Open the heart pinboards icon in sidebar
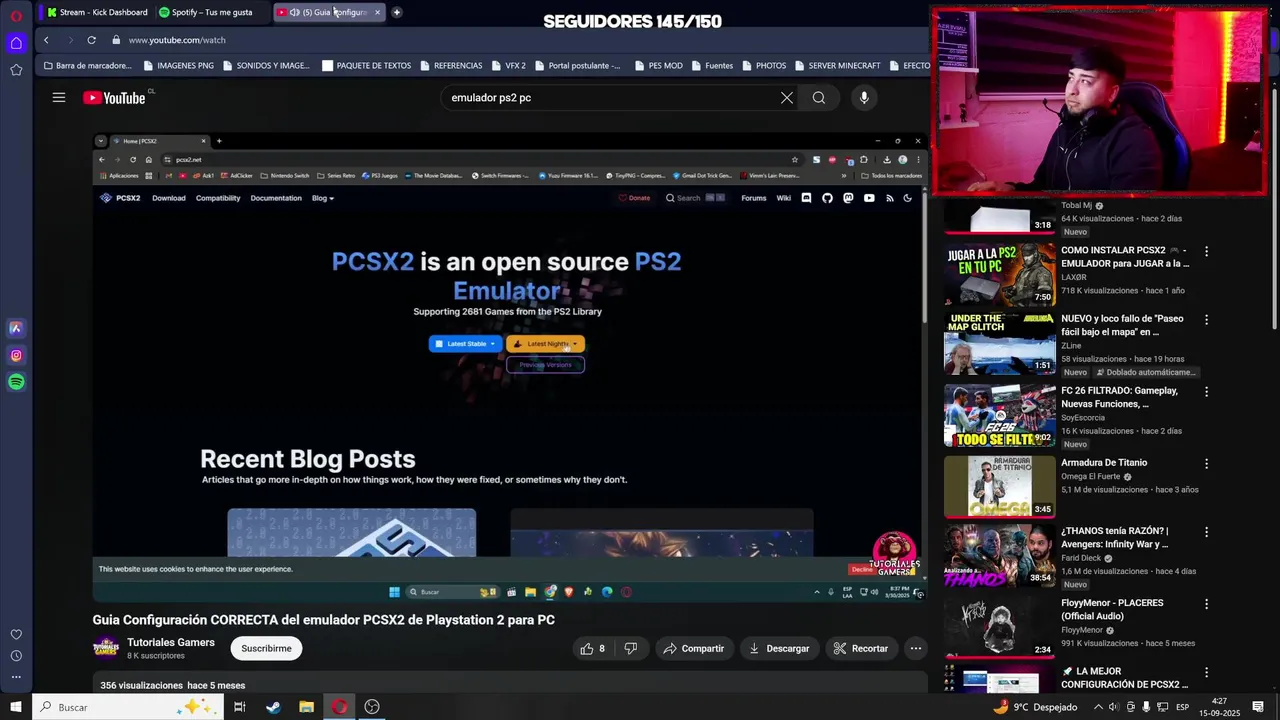Image resolution: width=1280 pixels, height=720 pixels. click(x=16, y=634)
